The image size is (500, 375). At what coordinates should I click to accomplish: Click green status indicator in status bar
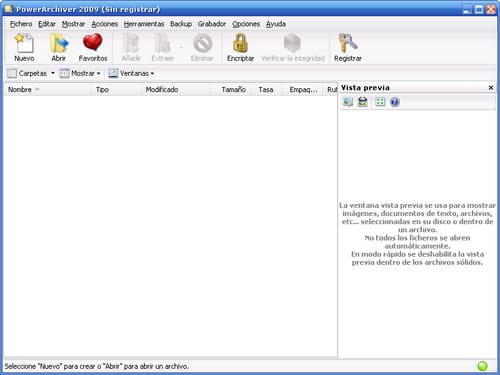[482, 366]
